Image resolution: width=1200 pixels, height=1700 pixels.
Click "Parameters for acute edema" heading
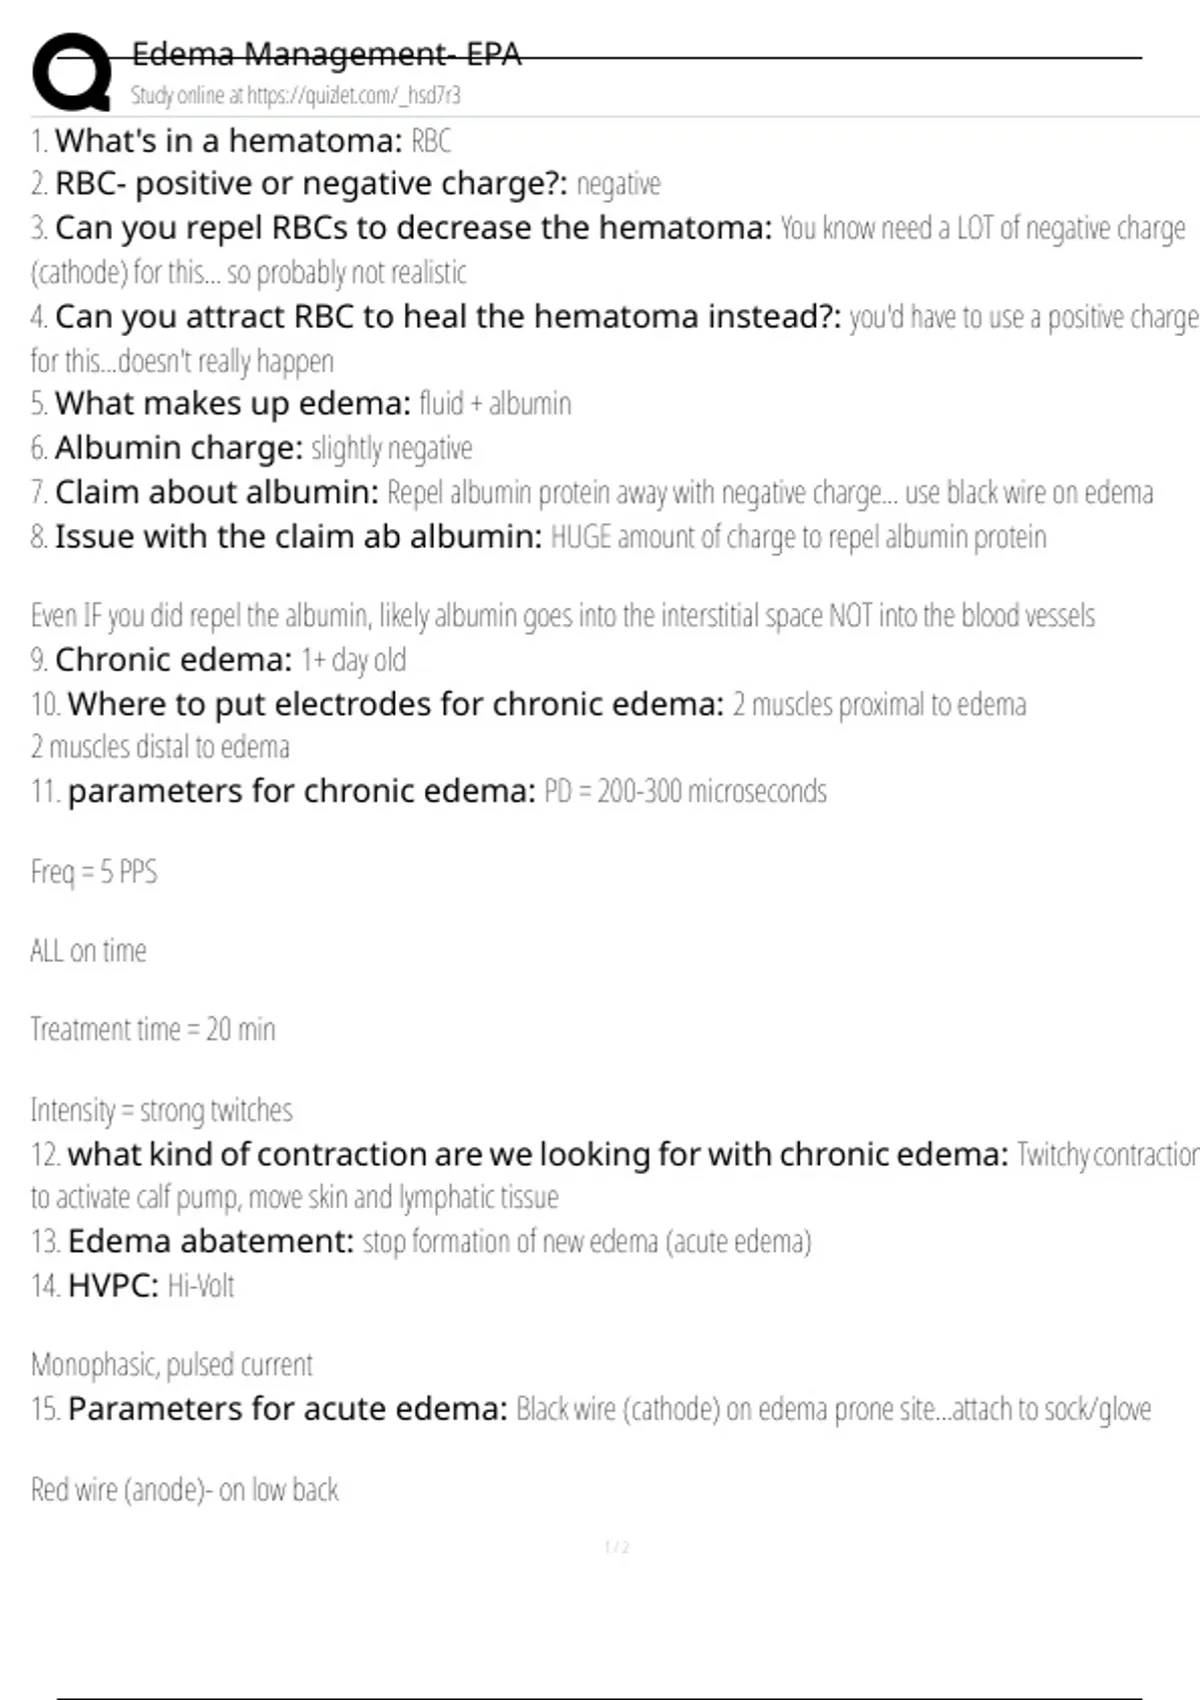[x=288, y=1409]
